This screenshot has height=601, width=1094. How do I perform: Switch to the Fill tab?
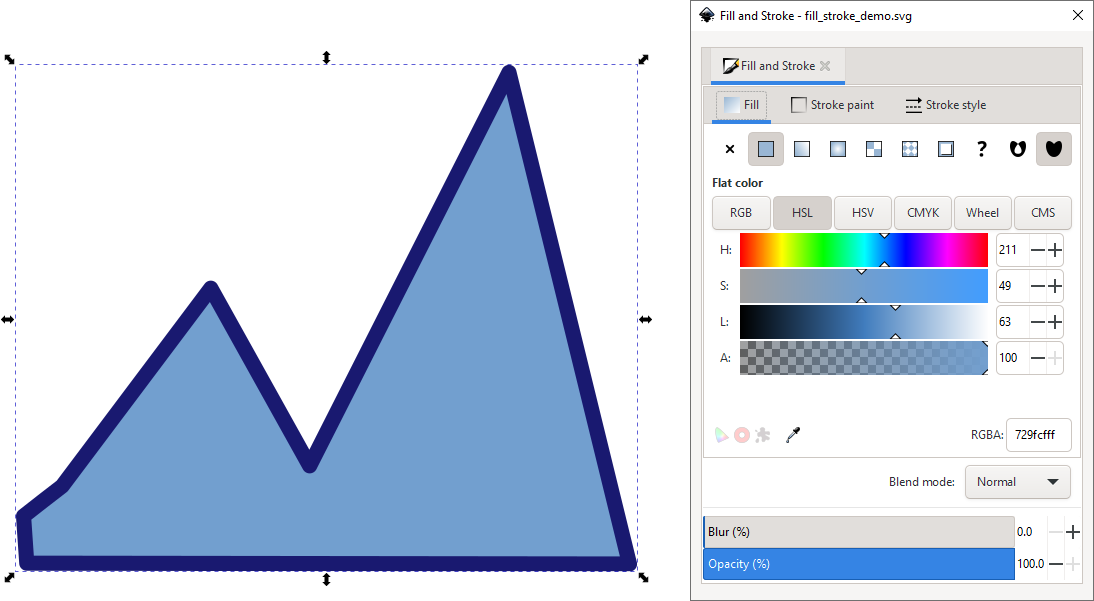pyautogui.click(x=742, y=105)
